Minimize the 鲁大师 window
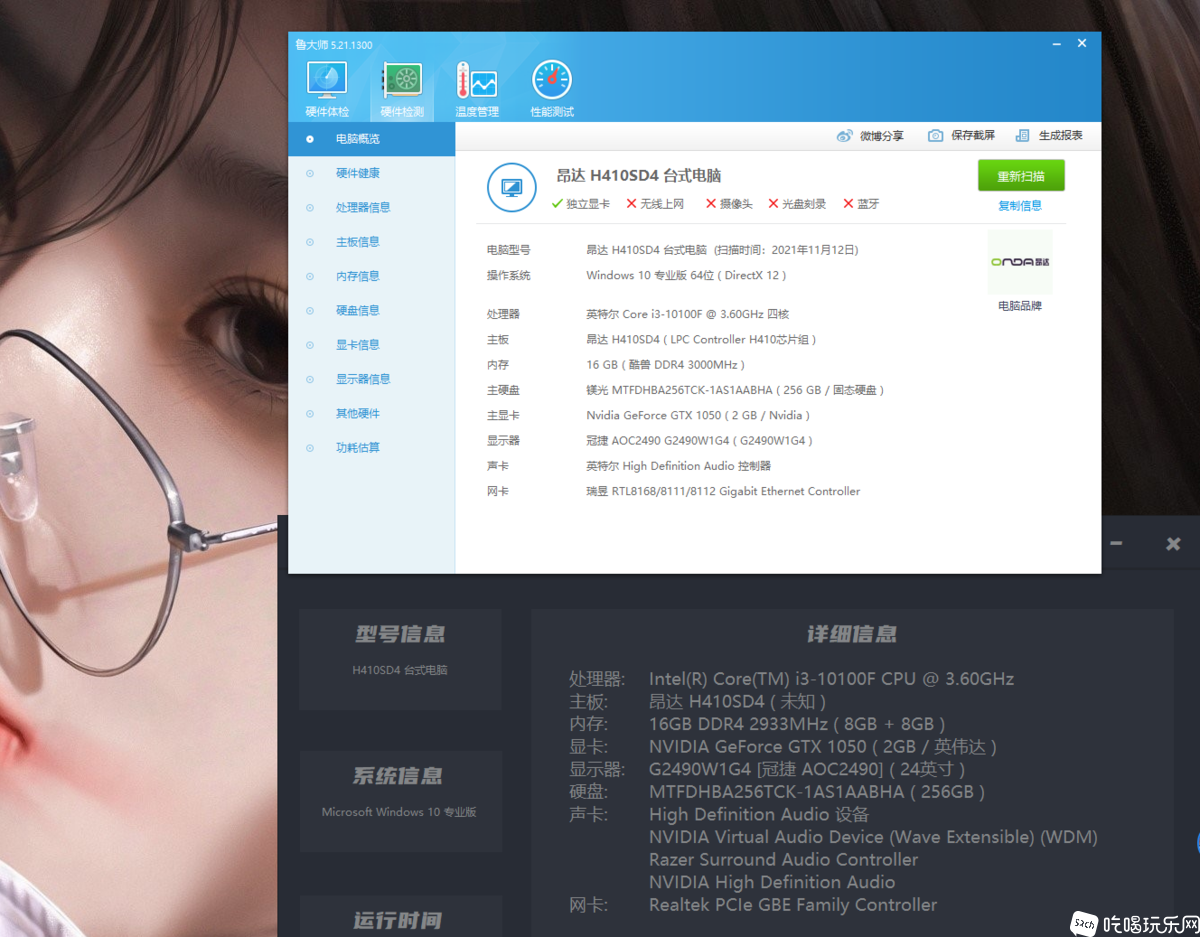The image size is (1200, 937). click(1057, 44)
